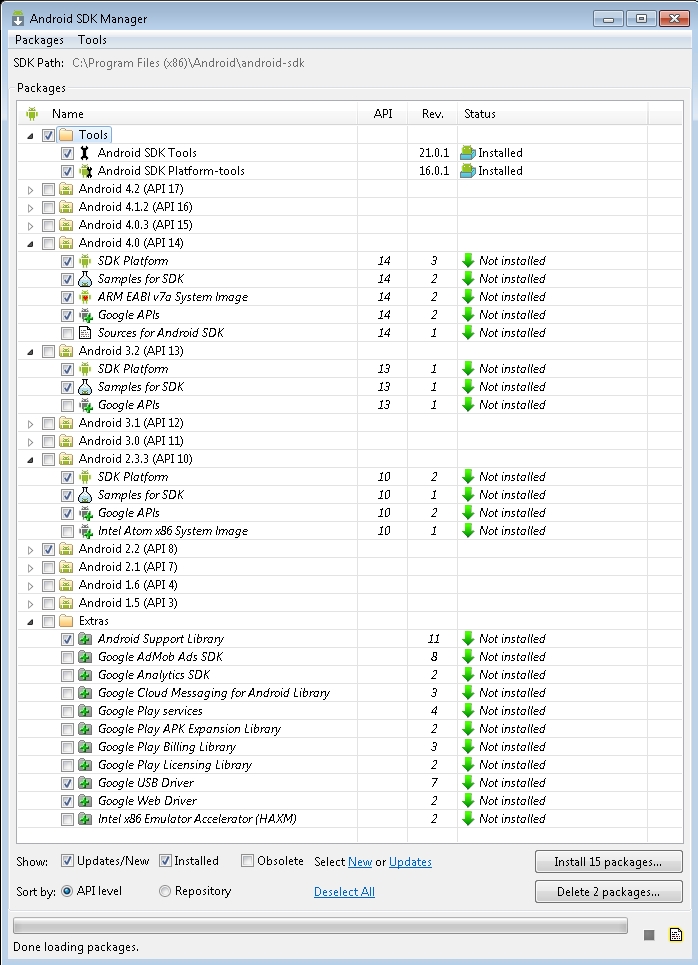Click the Select New link
The image size is (698, 965).
pos(360,862)
